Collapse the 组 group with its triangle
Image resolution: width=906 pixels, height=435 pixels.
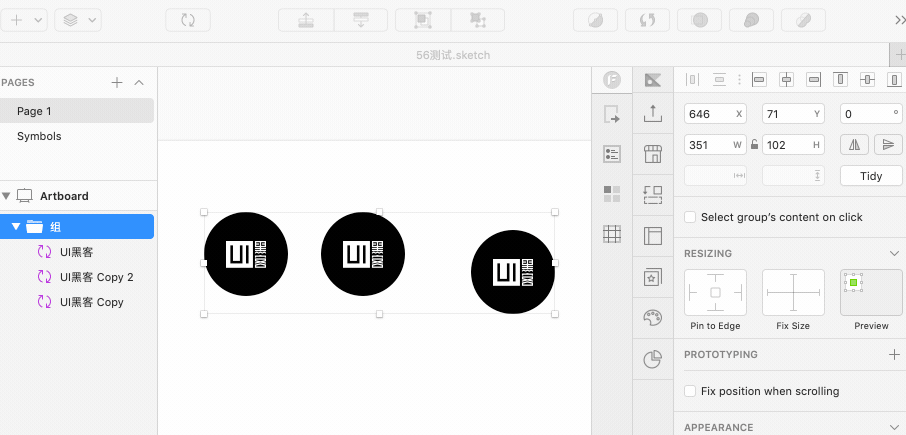tap(16, 226)
